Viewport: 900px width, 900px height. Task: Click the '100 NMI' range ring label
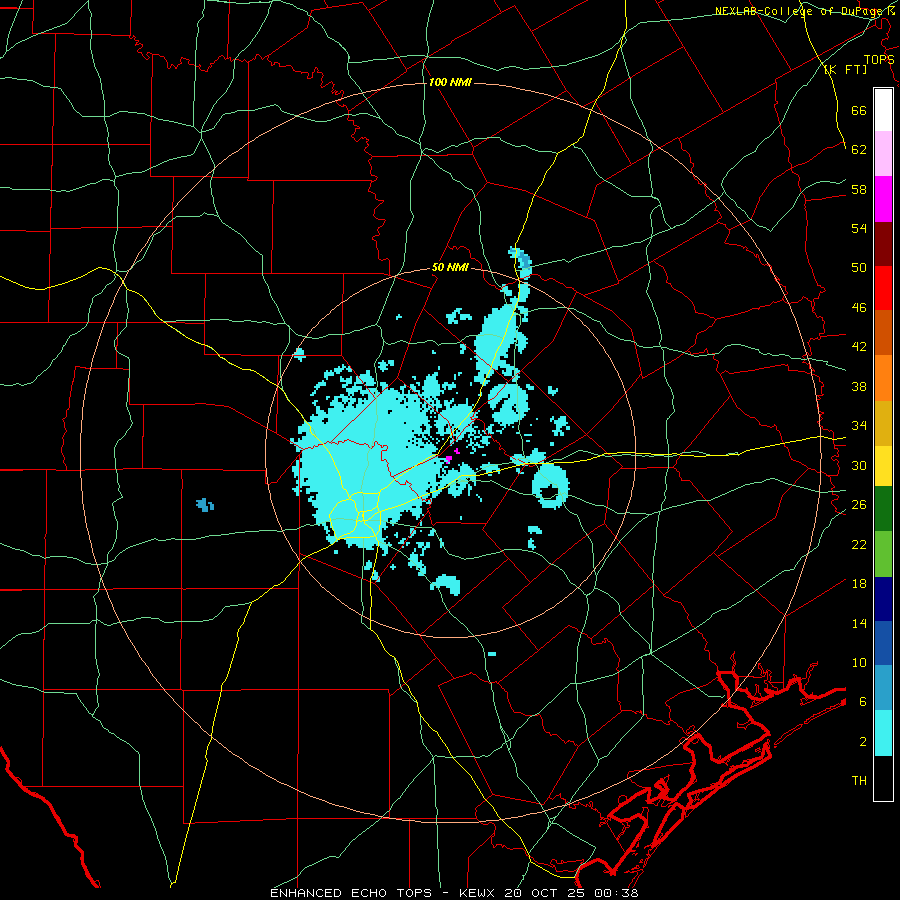(450, 82)
